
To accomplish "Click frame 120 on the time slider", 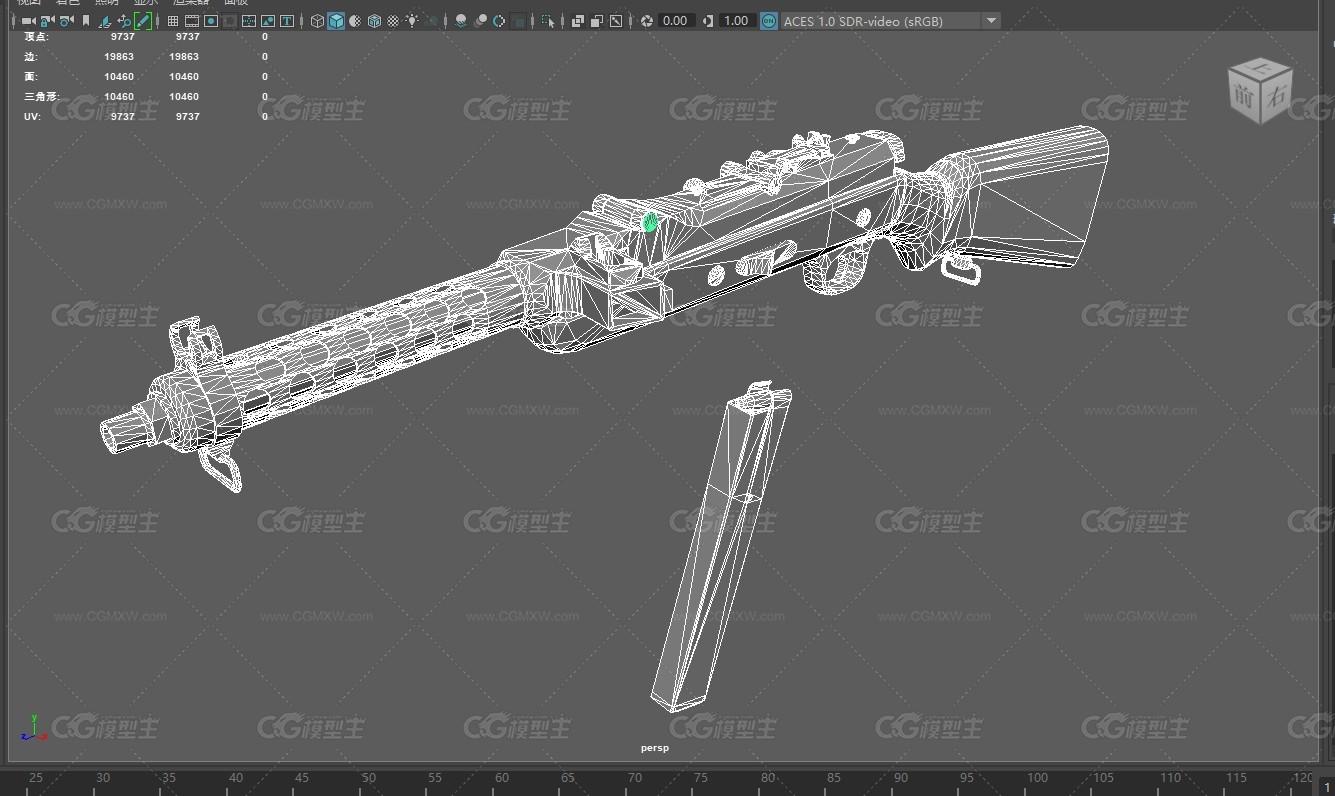I will [x=1302, y=778].
